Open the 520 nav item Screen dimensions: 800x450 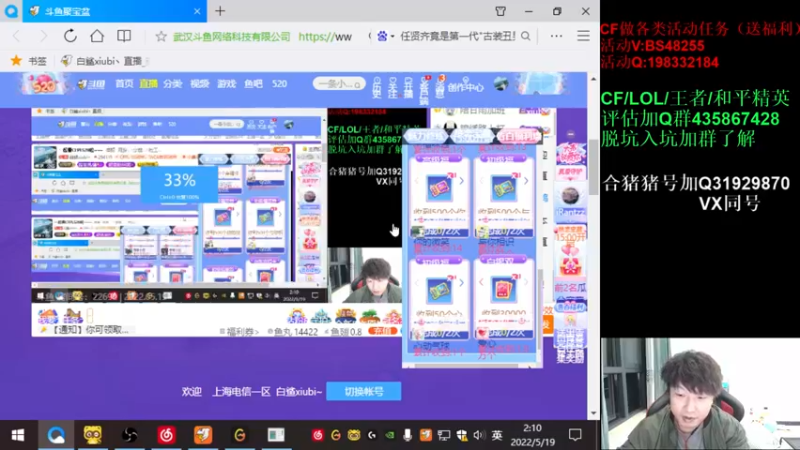[279, 84]
